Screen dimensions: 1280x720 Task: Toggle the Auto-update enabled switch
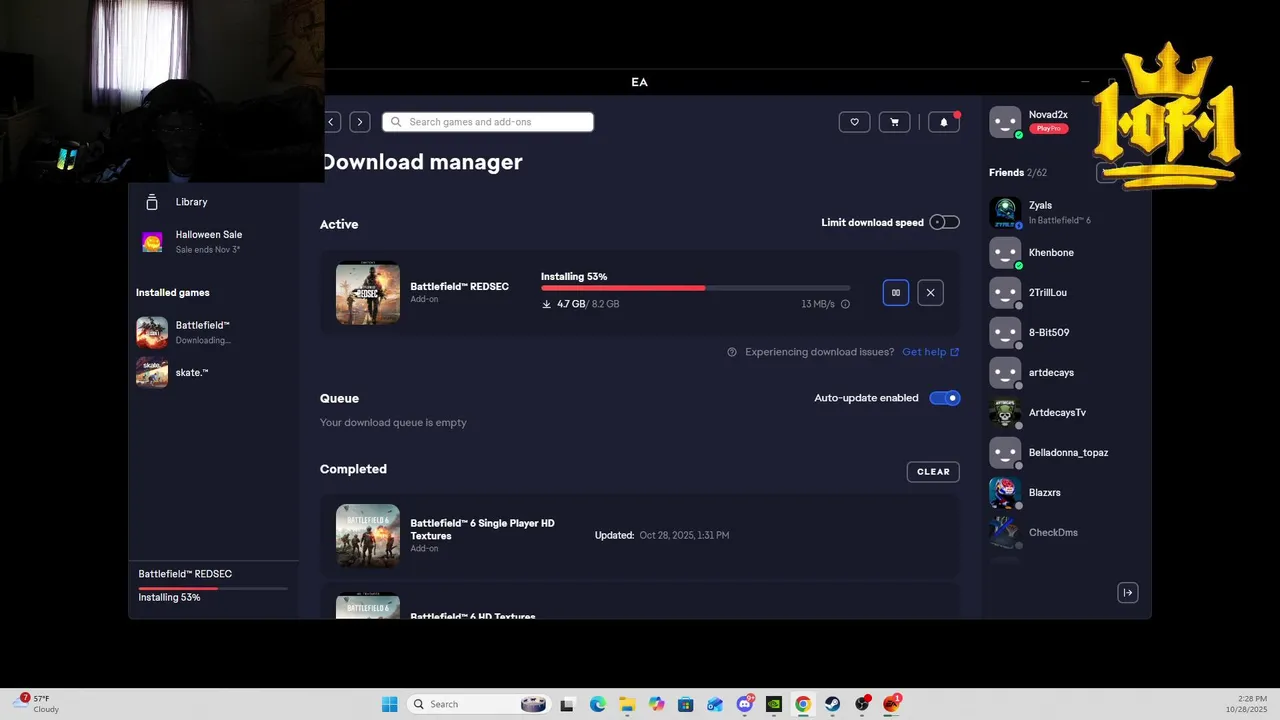944,398
